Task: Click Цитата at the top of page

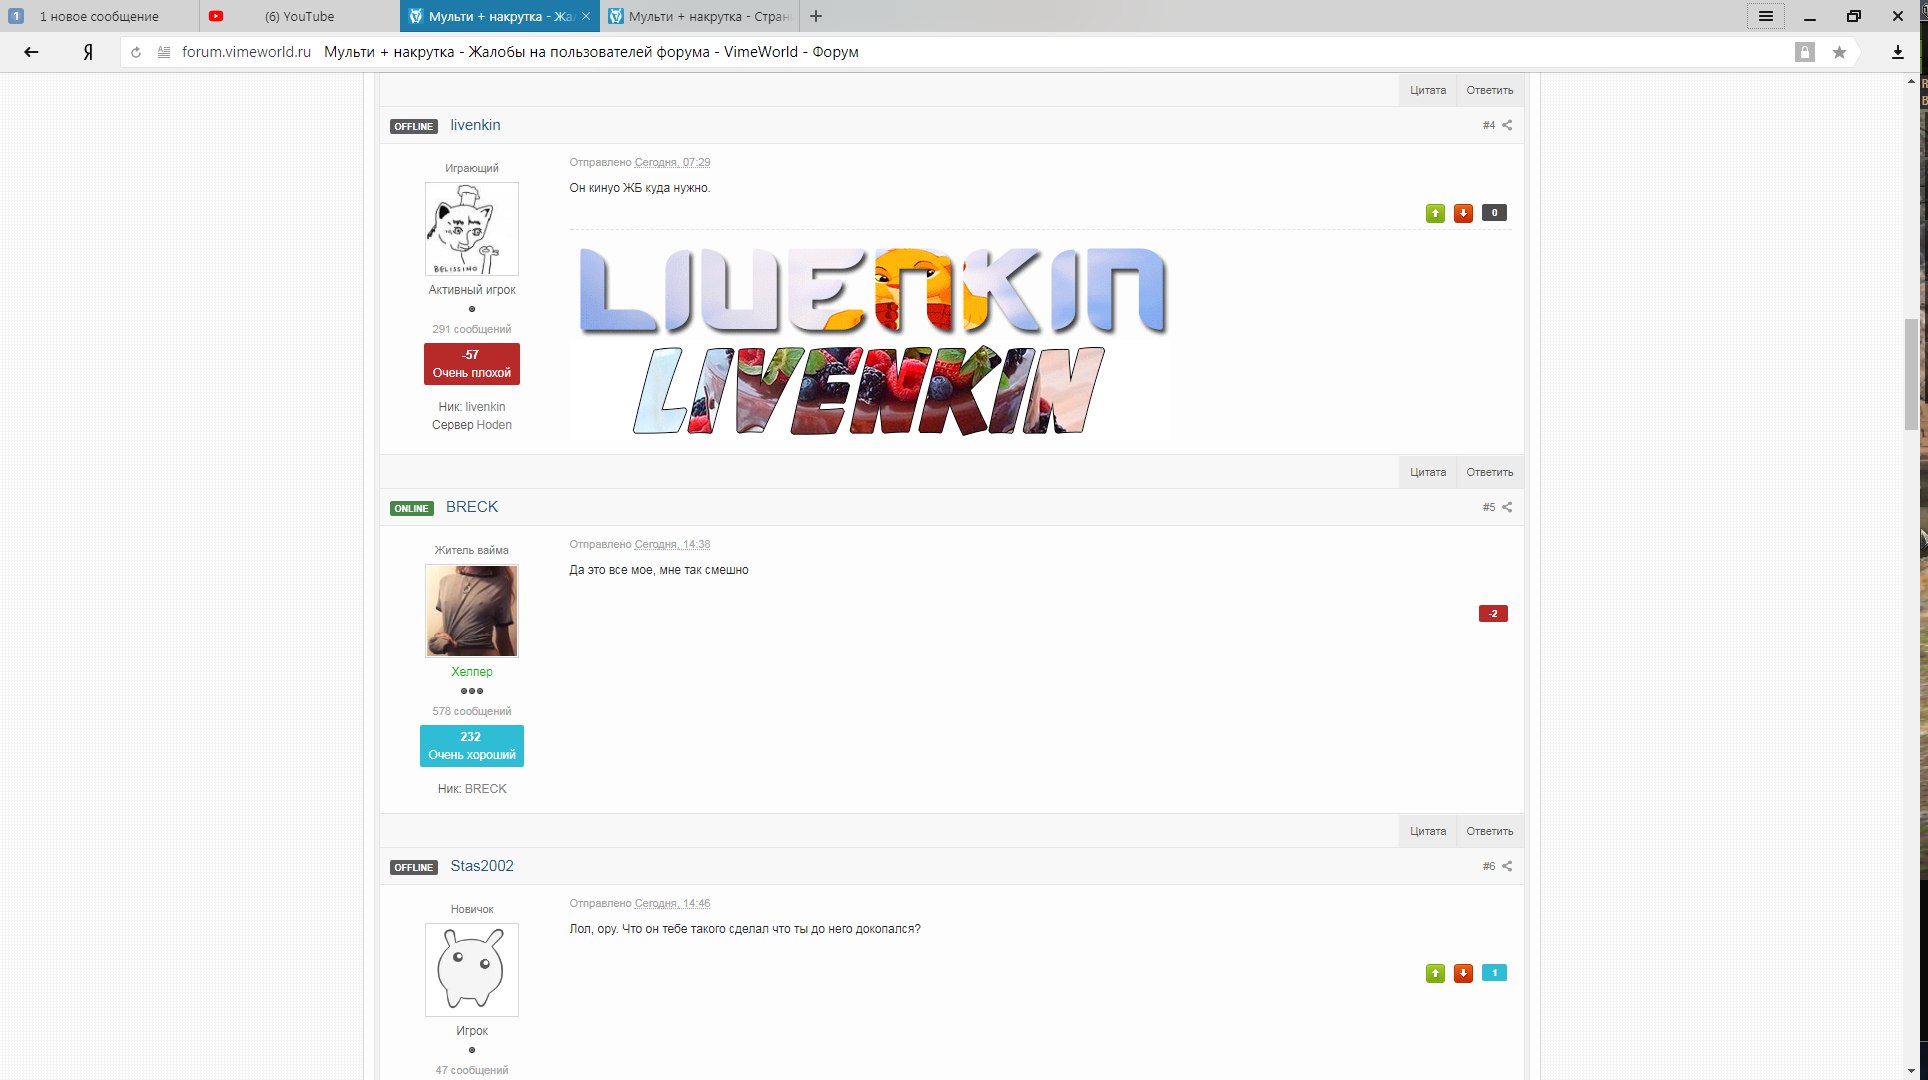Action: click(x=1428, y=90)
